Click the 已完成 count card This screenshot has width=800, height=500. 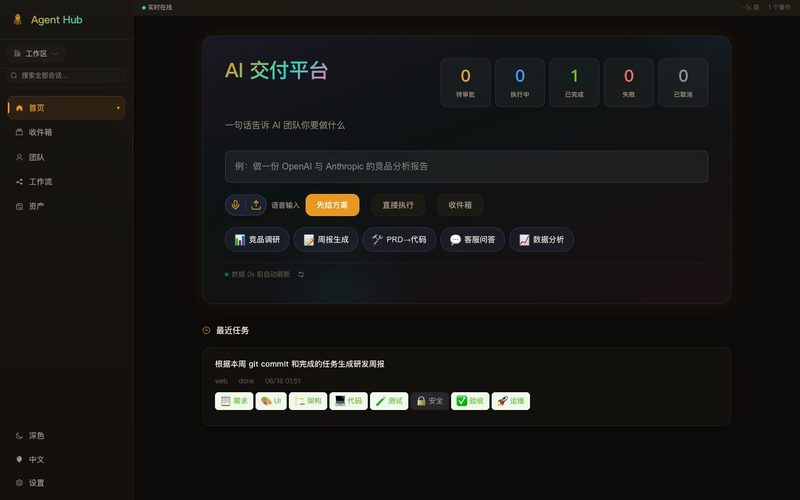(574, 83)
